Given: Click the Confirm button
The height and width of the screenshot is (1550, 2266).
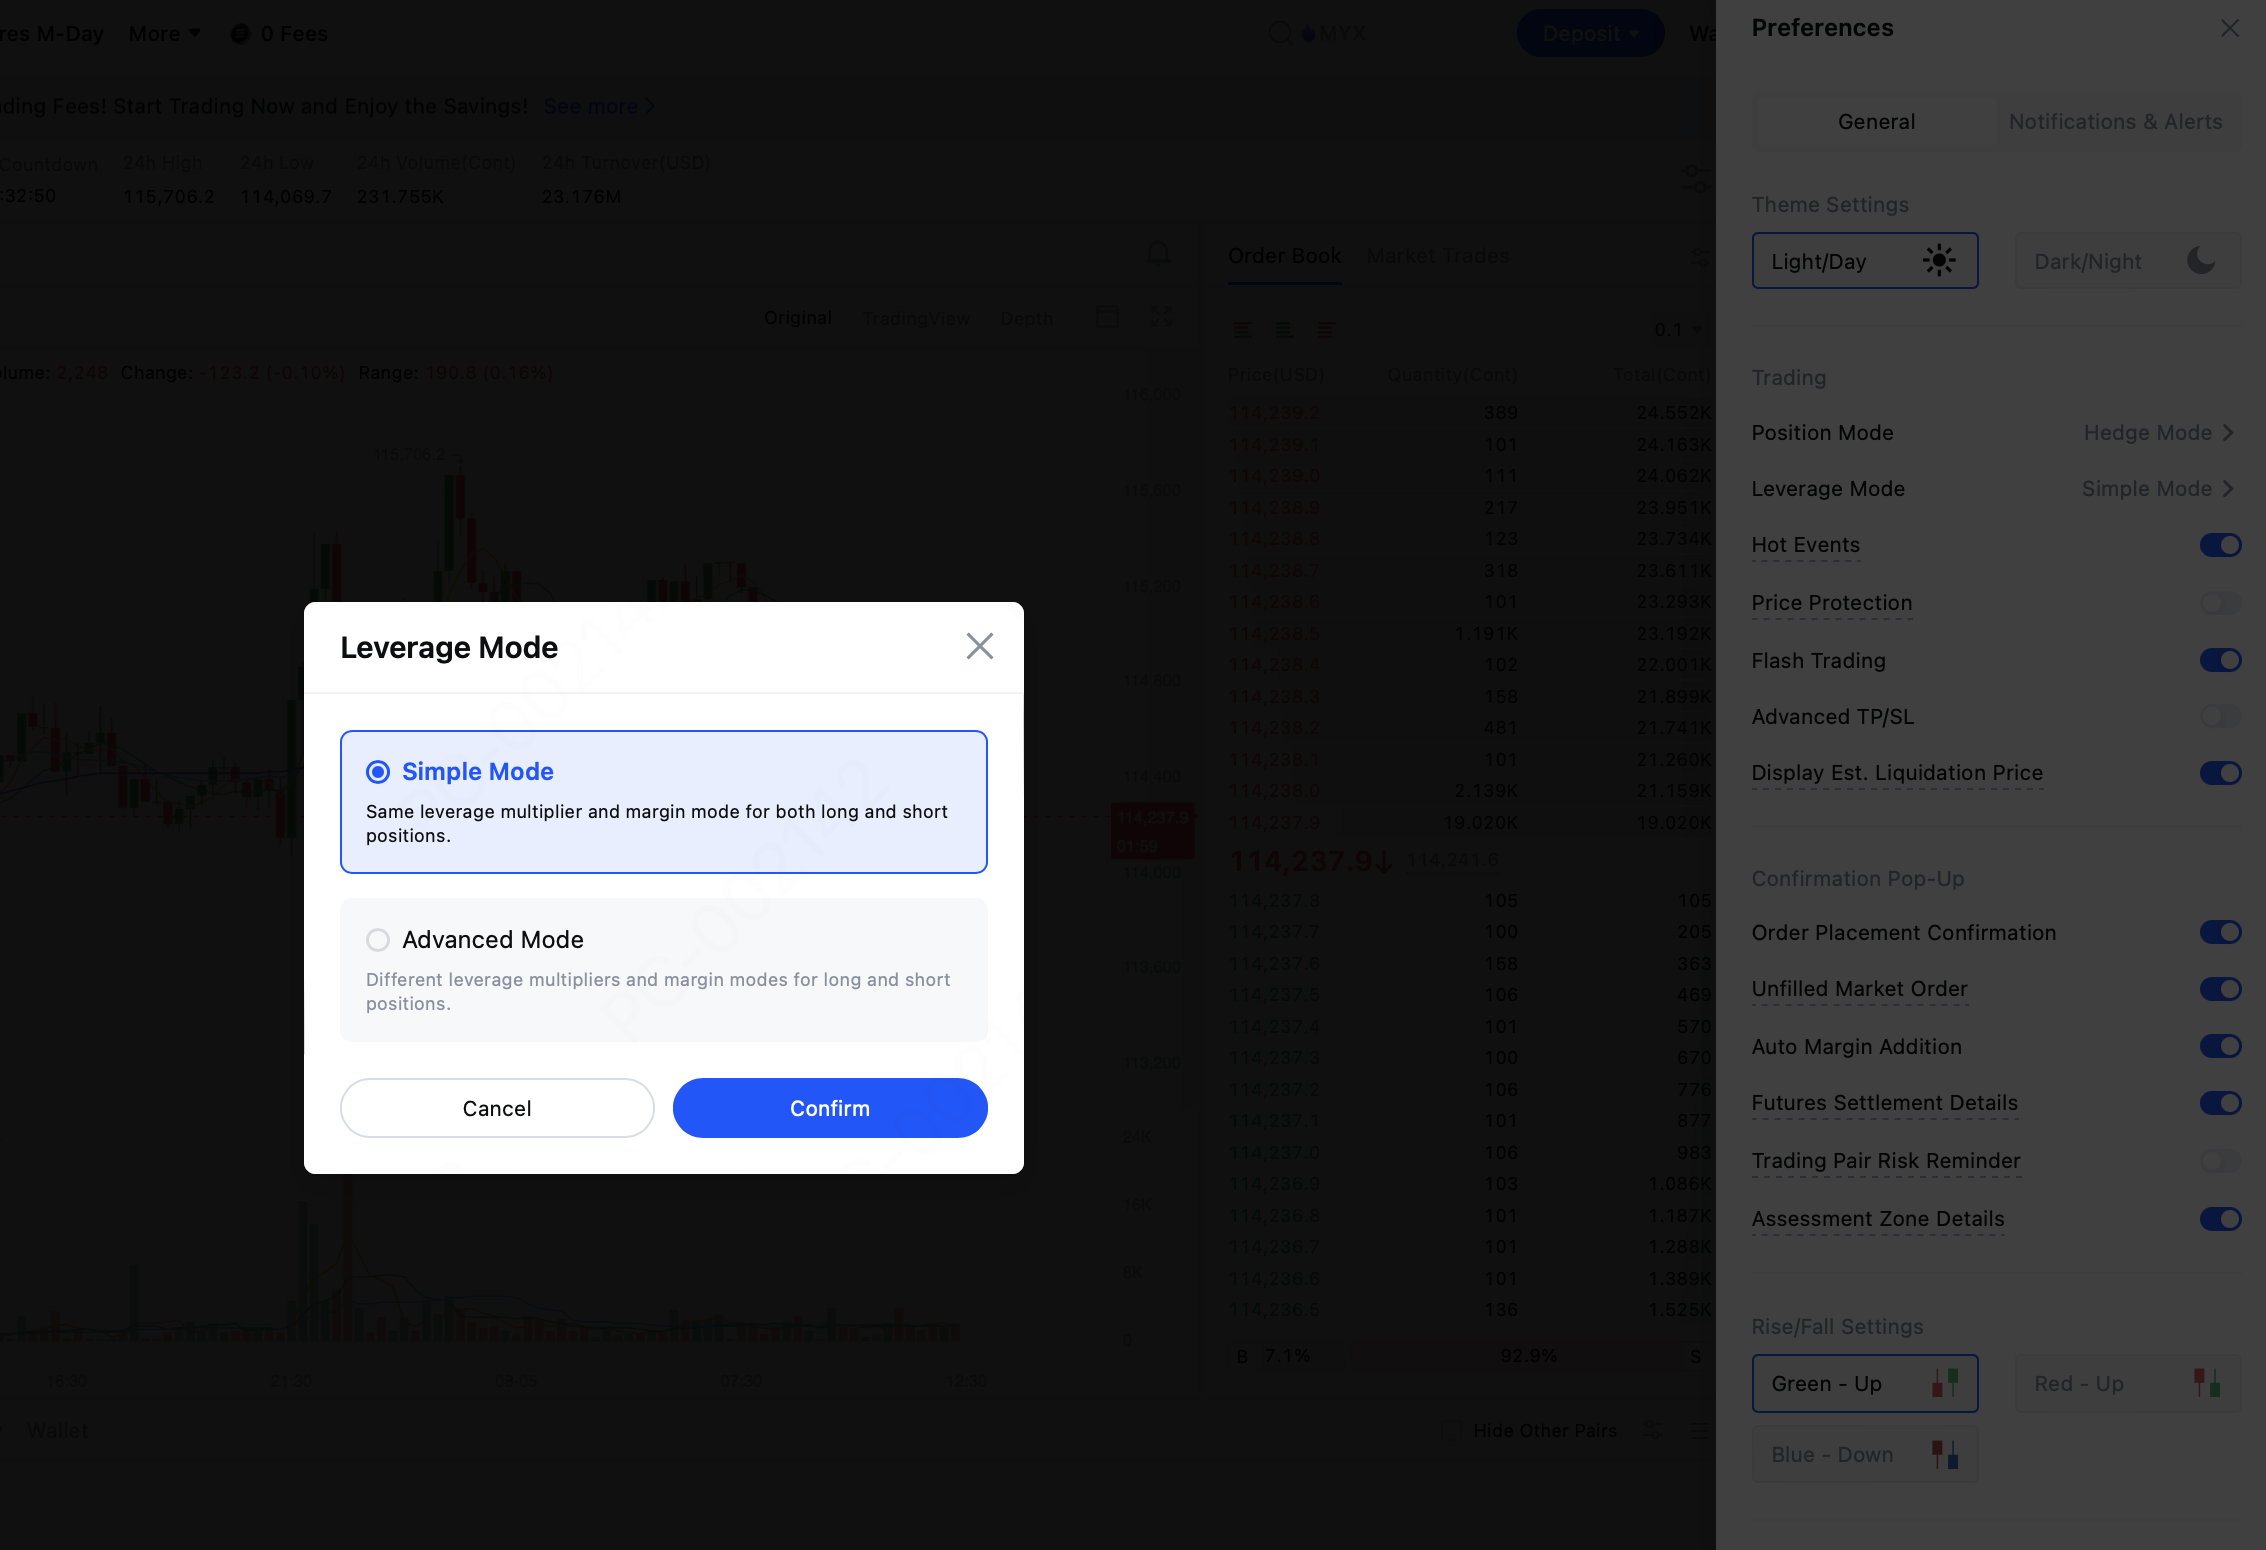Looking at the screenshot, I should [829, 1108].
